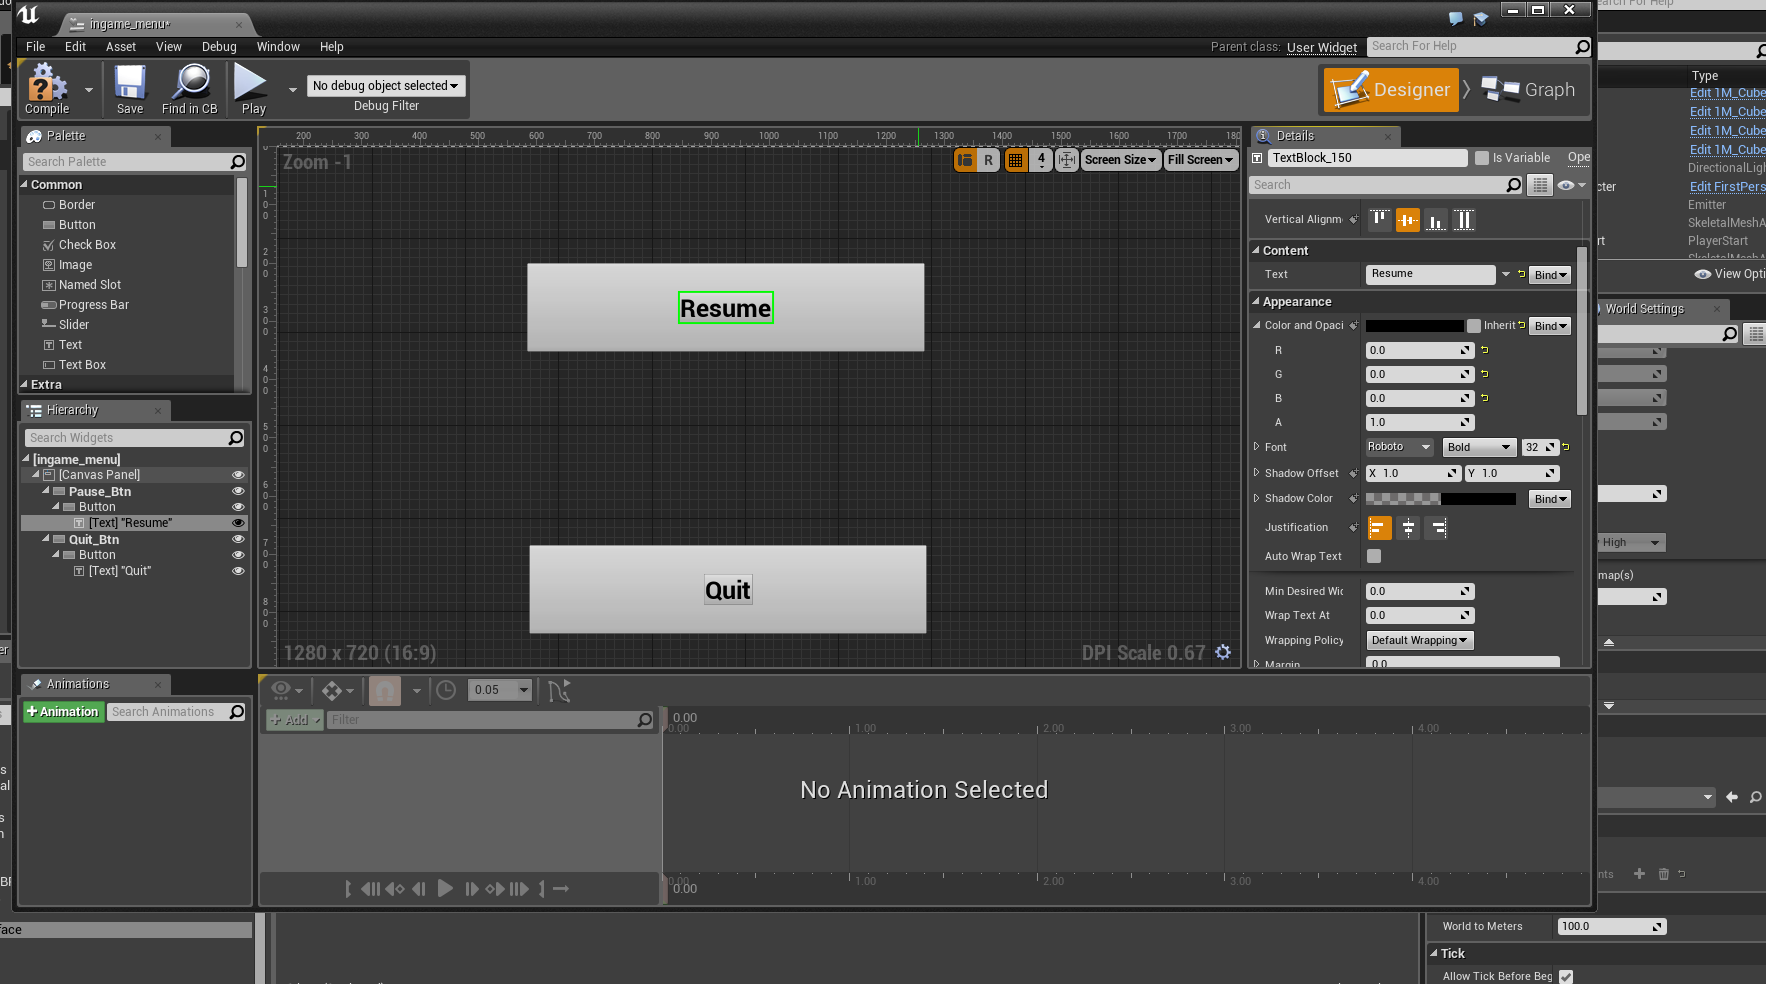Collapse the Pause_Btn hierarchy item
The image size is (1766, 984).
click(x=46, y=491)
